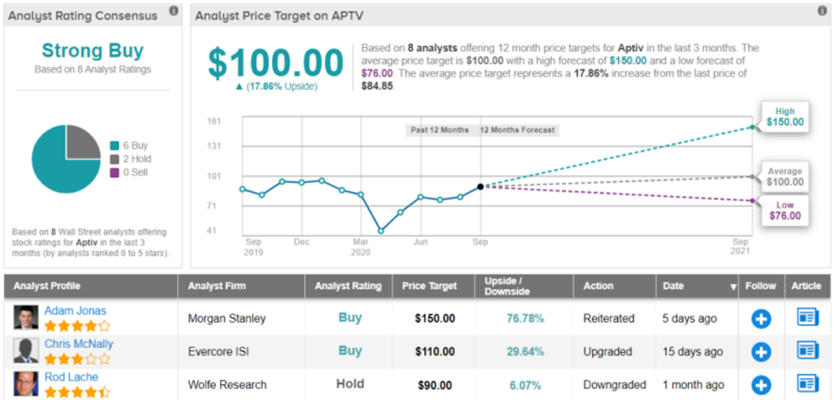Click Adam Jonas profile photo
834x400 pixels.
point(26,318)
